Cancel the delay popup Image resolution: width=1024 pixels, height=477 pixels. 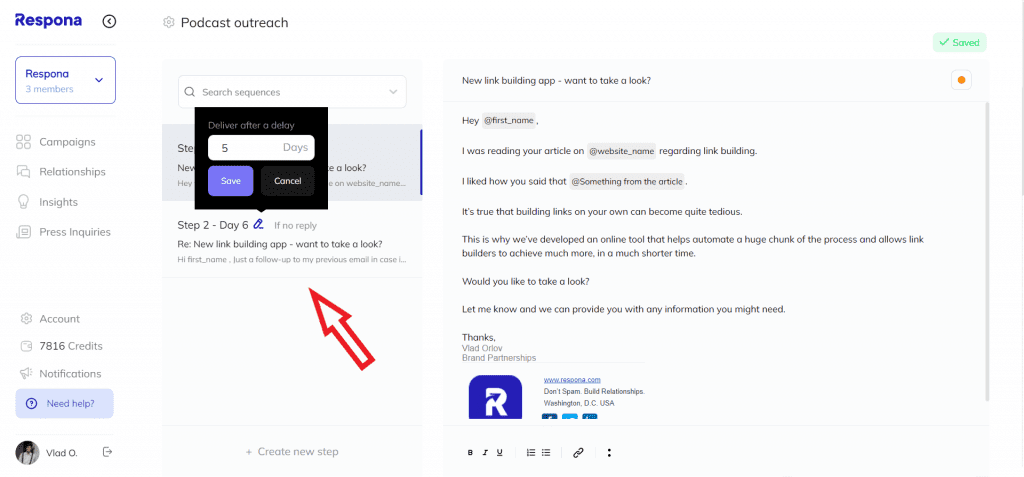pos(287,181)
